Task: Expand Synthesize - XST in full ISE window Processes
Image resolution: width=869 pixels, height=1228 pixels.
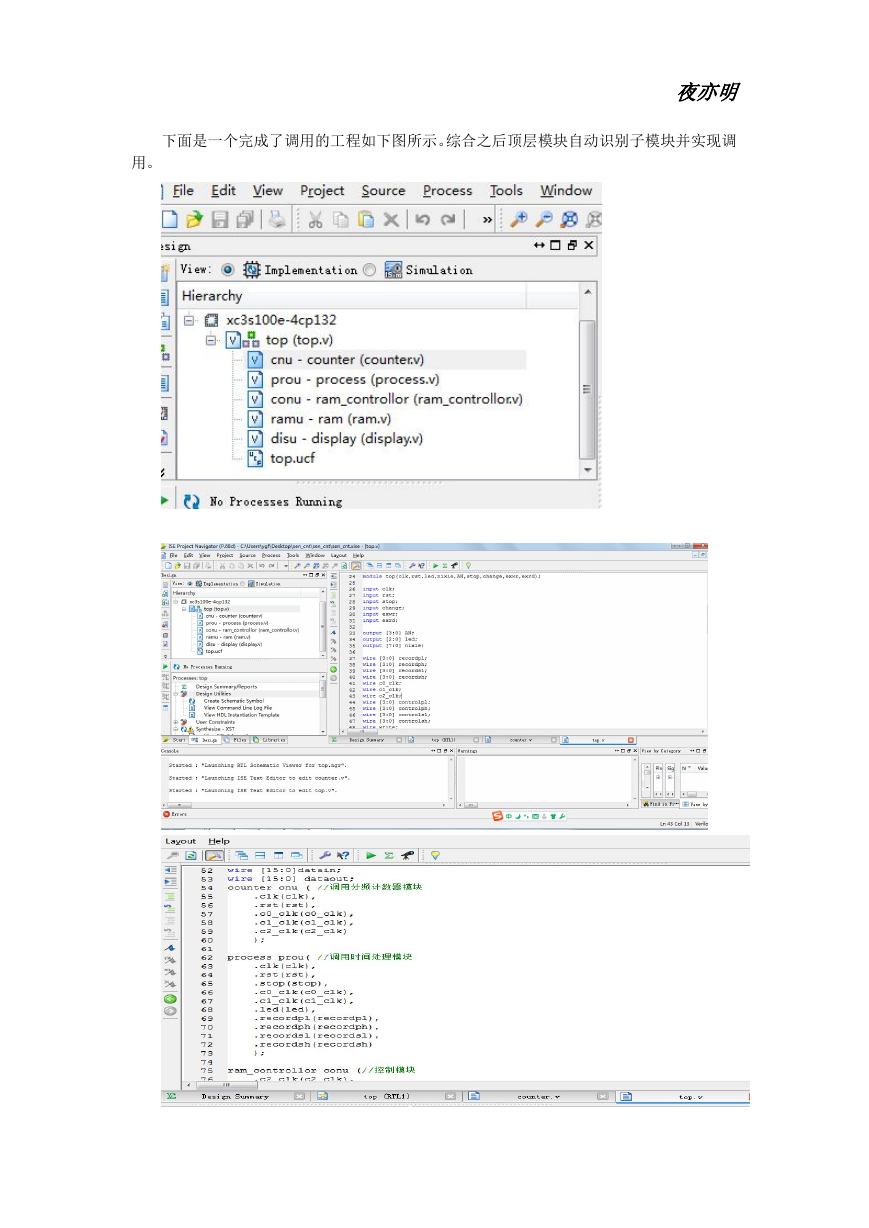Action: (175, 729)
